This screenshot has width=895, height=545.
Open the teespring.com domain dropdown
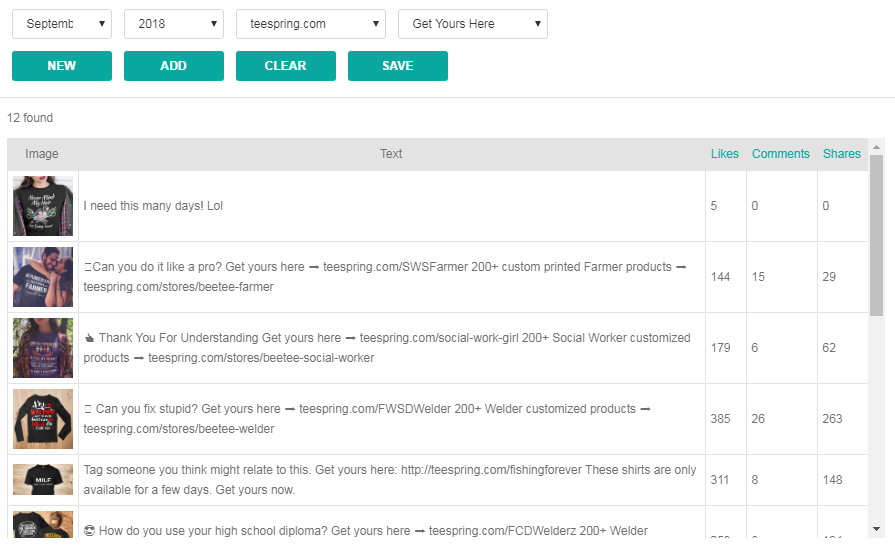coord(311,24)
